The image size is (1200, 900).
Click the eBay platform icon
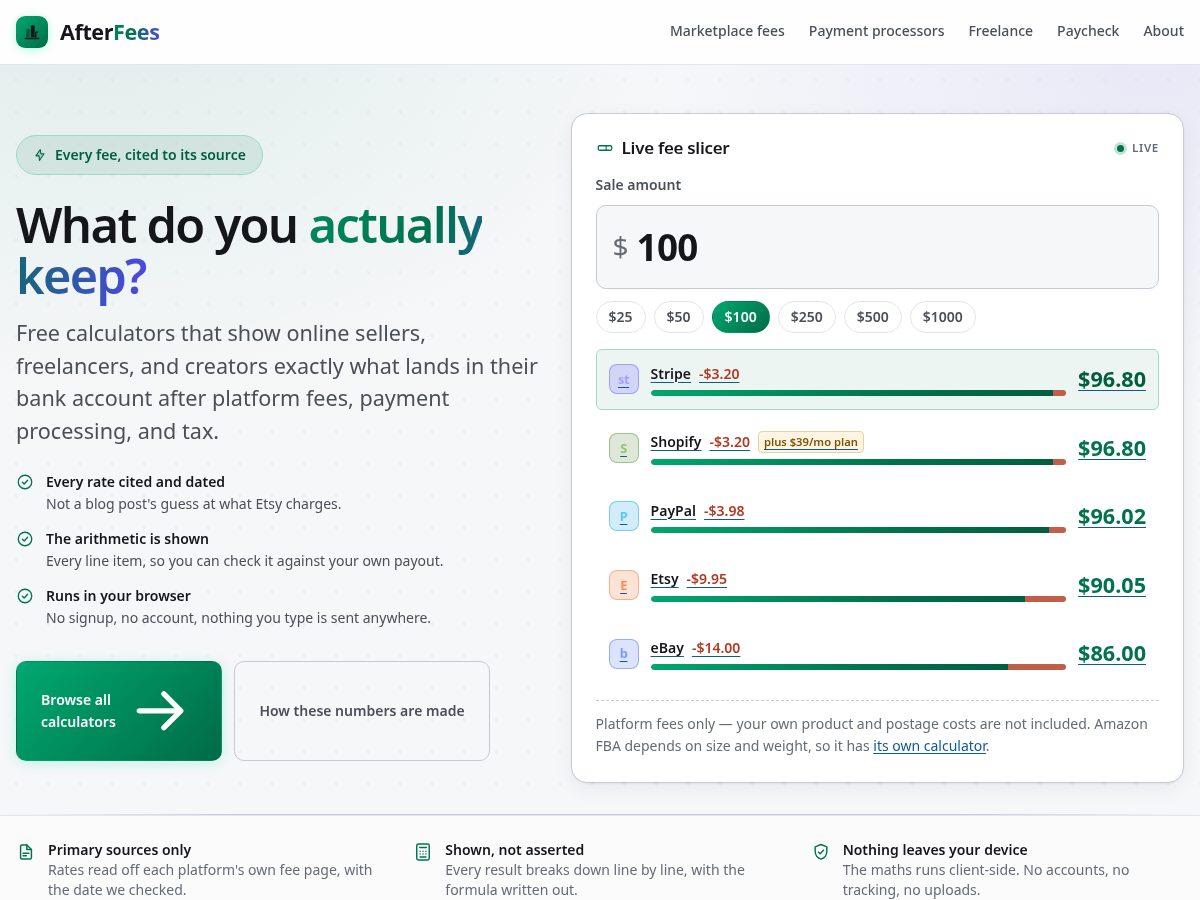point(624,653)
